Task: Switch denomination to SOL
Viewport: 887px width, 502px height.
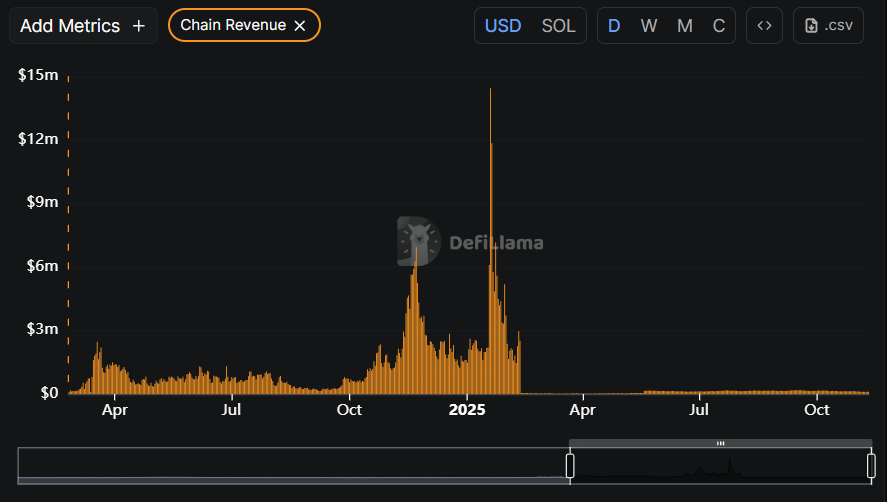Action: click(x=558, y=25)
